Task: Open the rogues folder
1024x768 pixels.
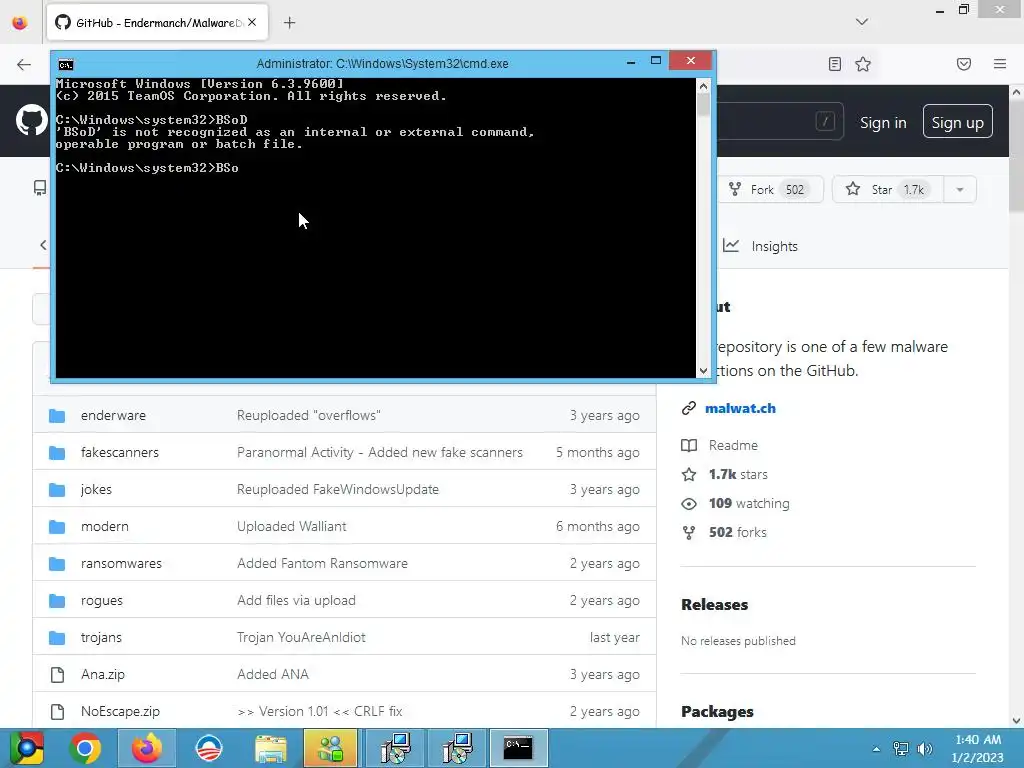Action: (101, 600)
